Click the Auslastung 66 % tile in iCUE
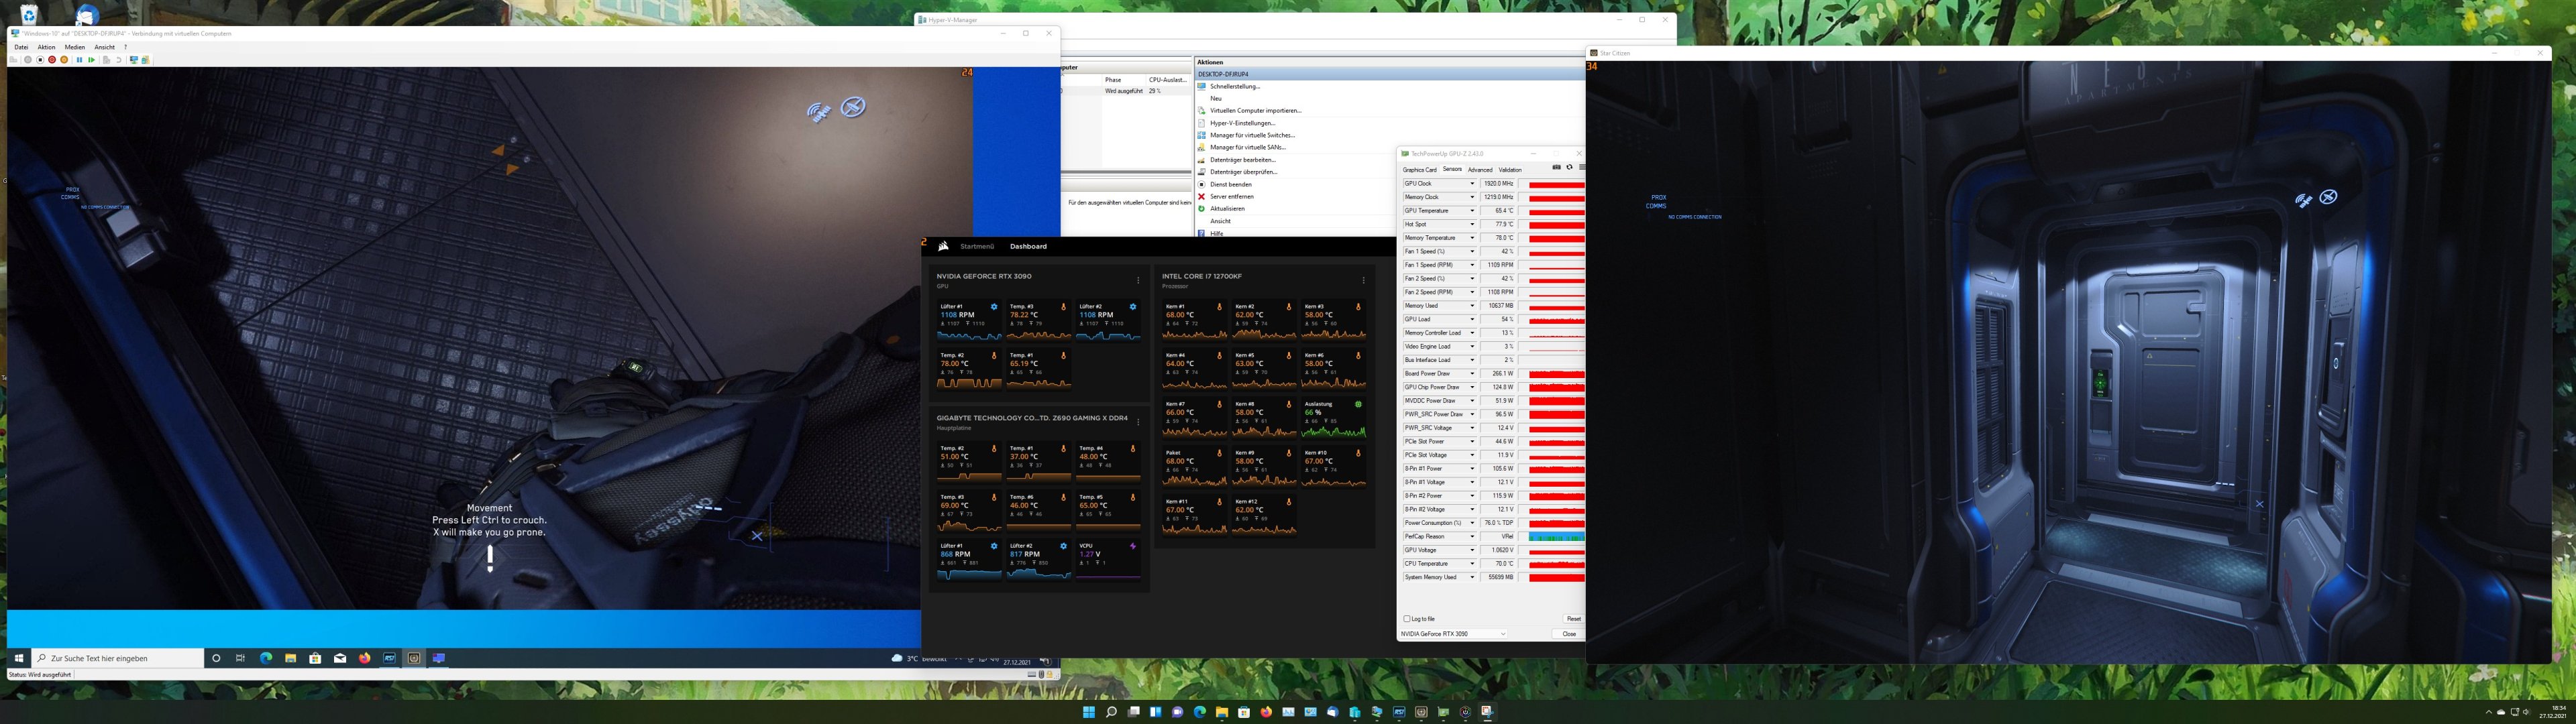 click(1335, 419)
